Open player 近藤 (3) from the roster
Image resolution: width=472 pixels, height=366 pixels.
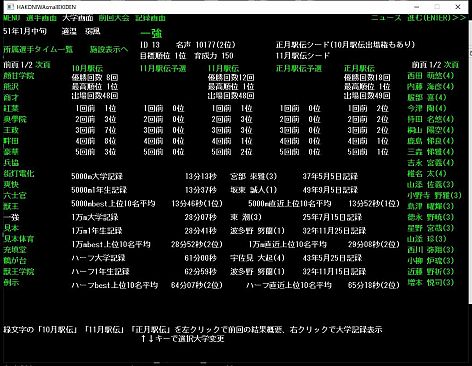430,272
